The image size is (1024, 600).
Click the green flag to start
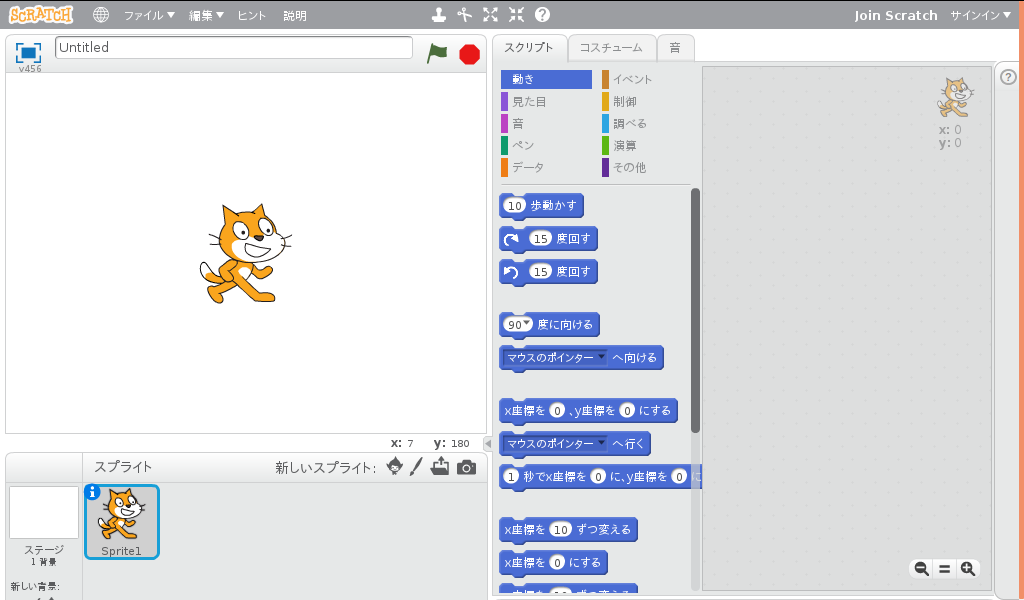437,53
